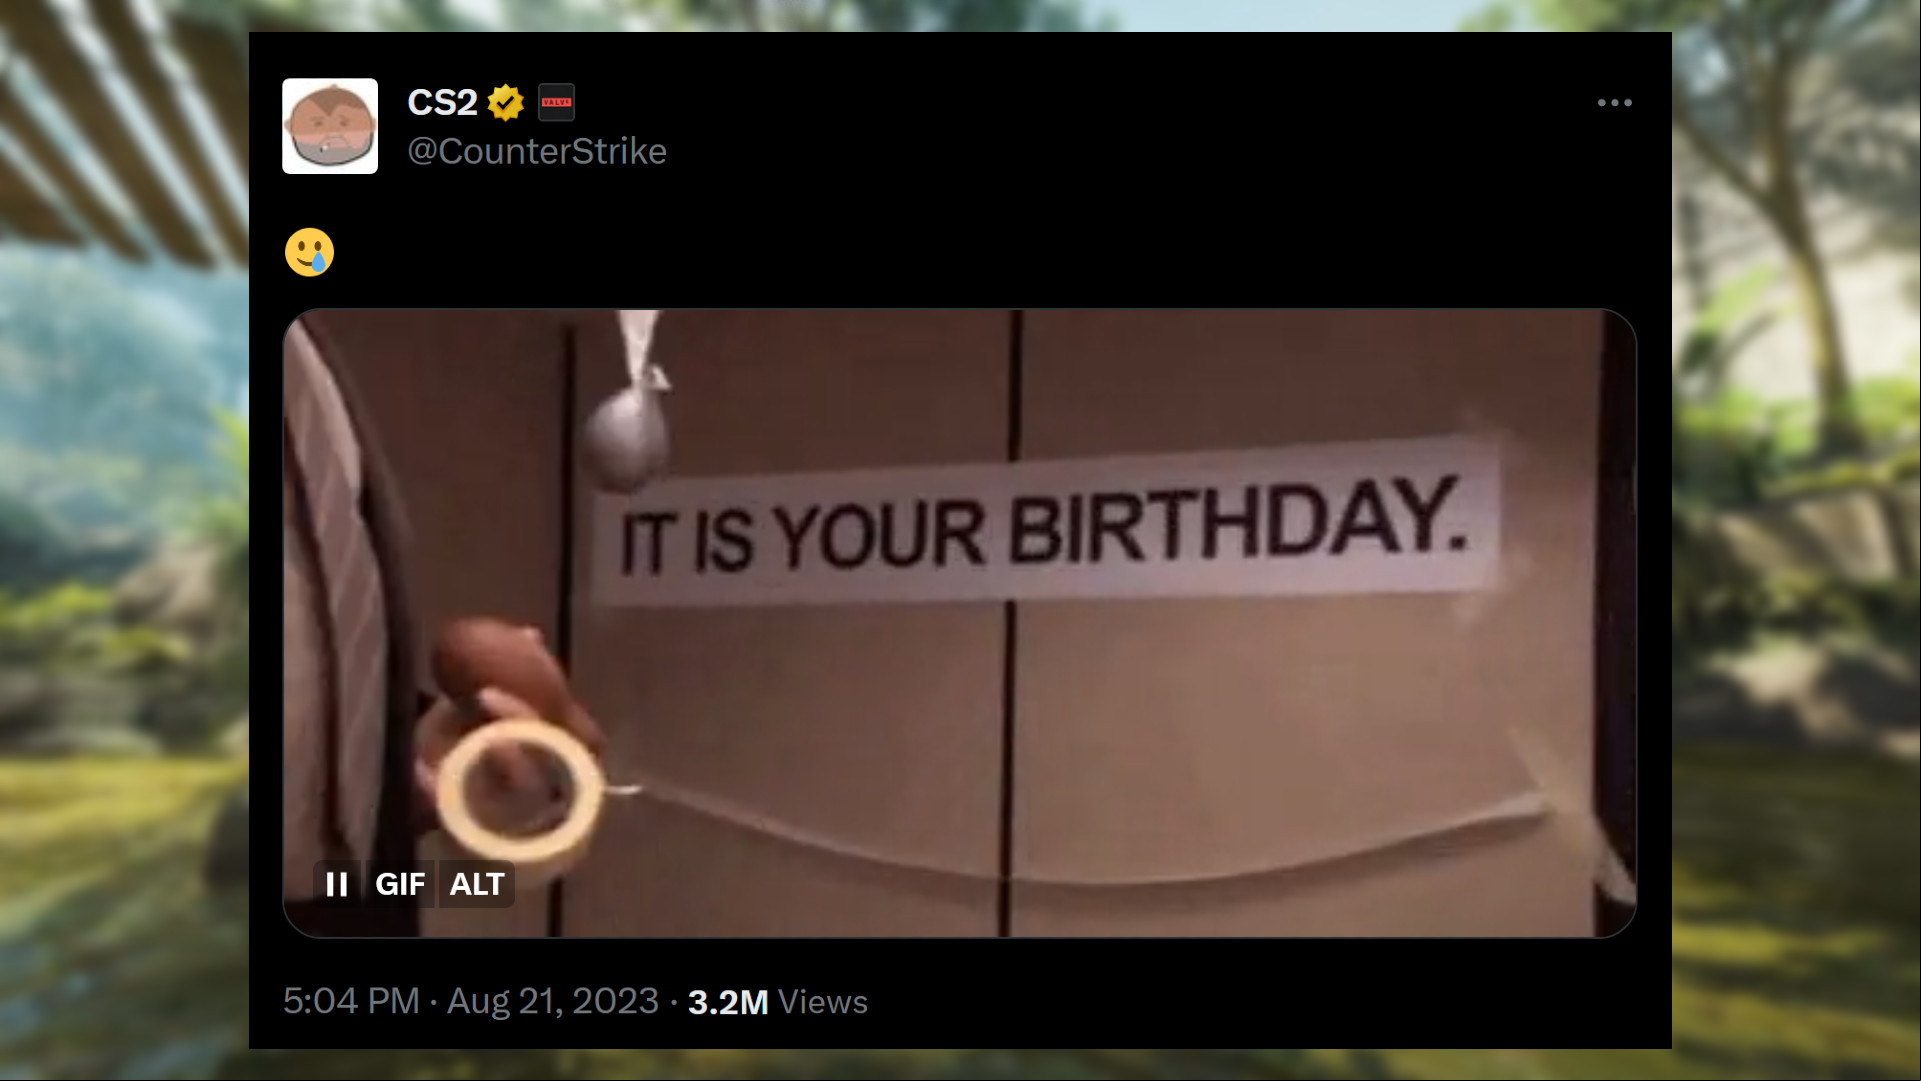1921x1081 pixels.
Task: Click the word Views beside 3.2M
Action: click(823, 1002)
